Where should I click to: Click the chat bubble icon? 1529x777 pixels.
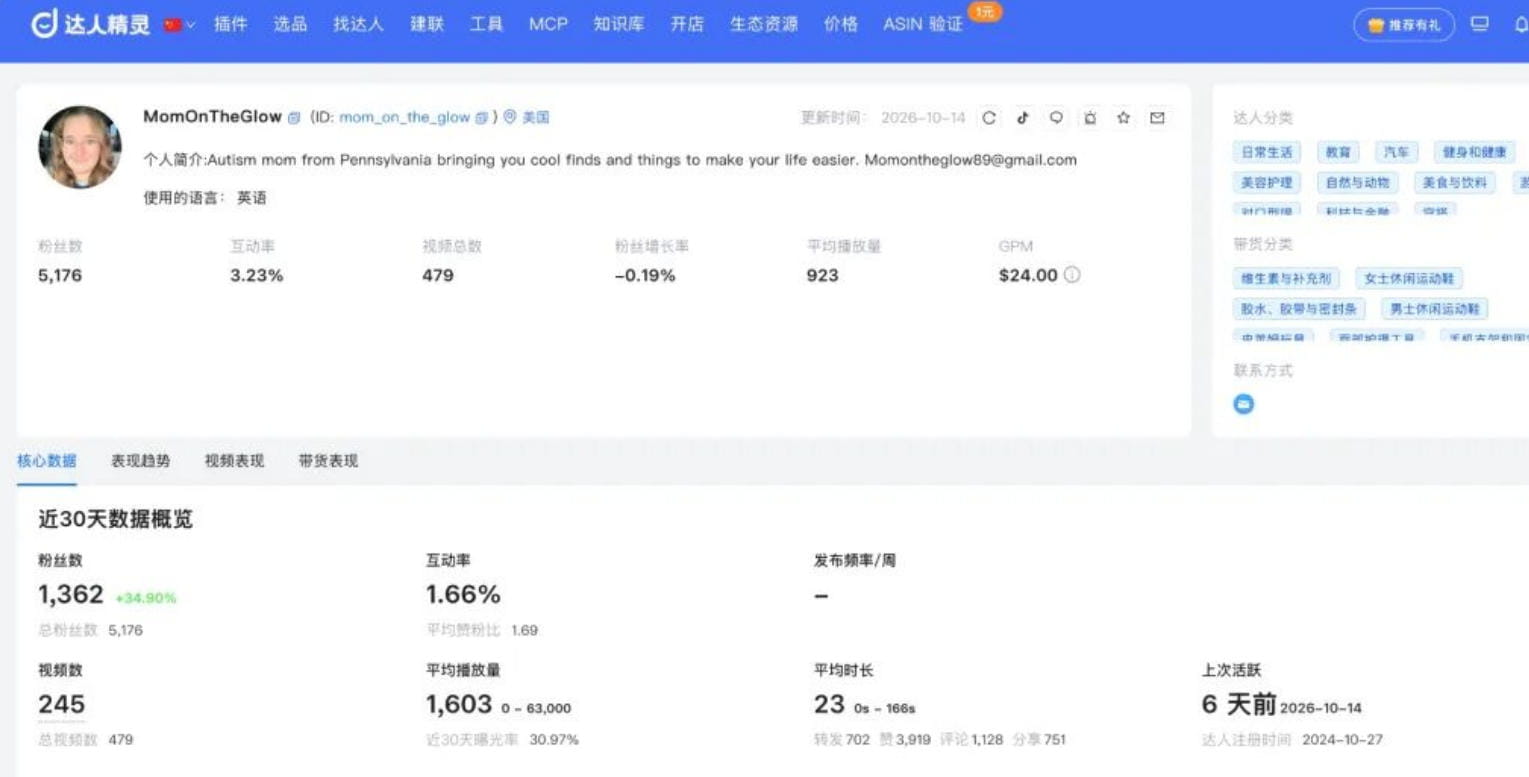coord(1056,118)
